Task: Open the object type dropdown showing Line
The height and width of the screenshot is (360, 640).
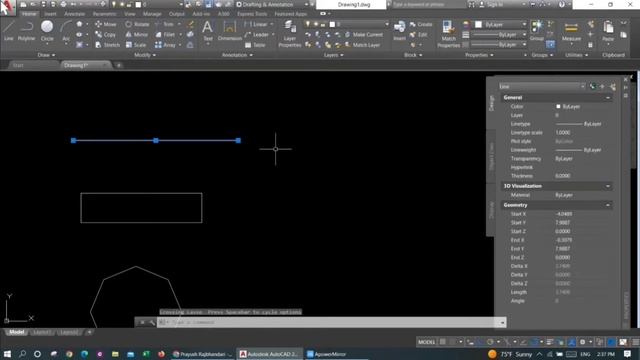Action: coord(542,87)
